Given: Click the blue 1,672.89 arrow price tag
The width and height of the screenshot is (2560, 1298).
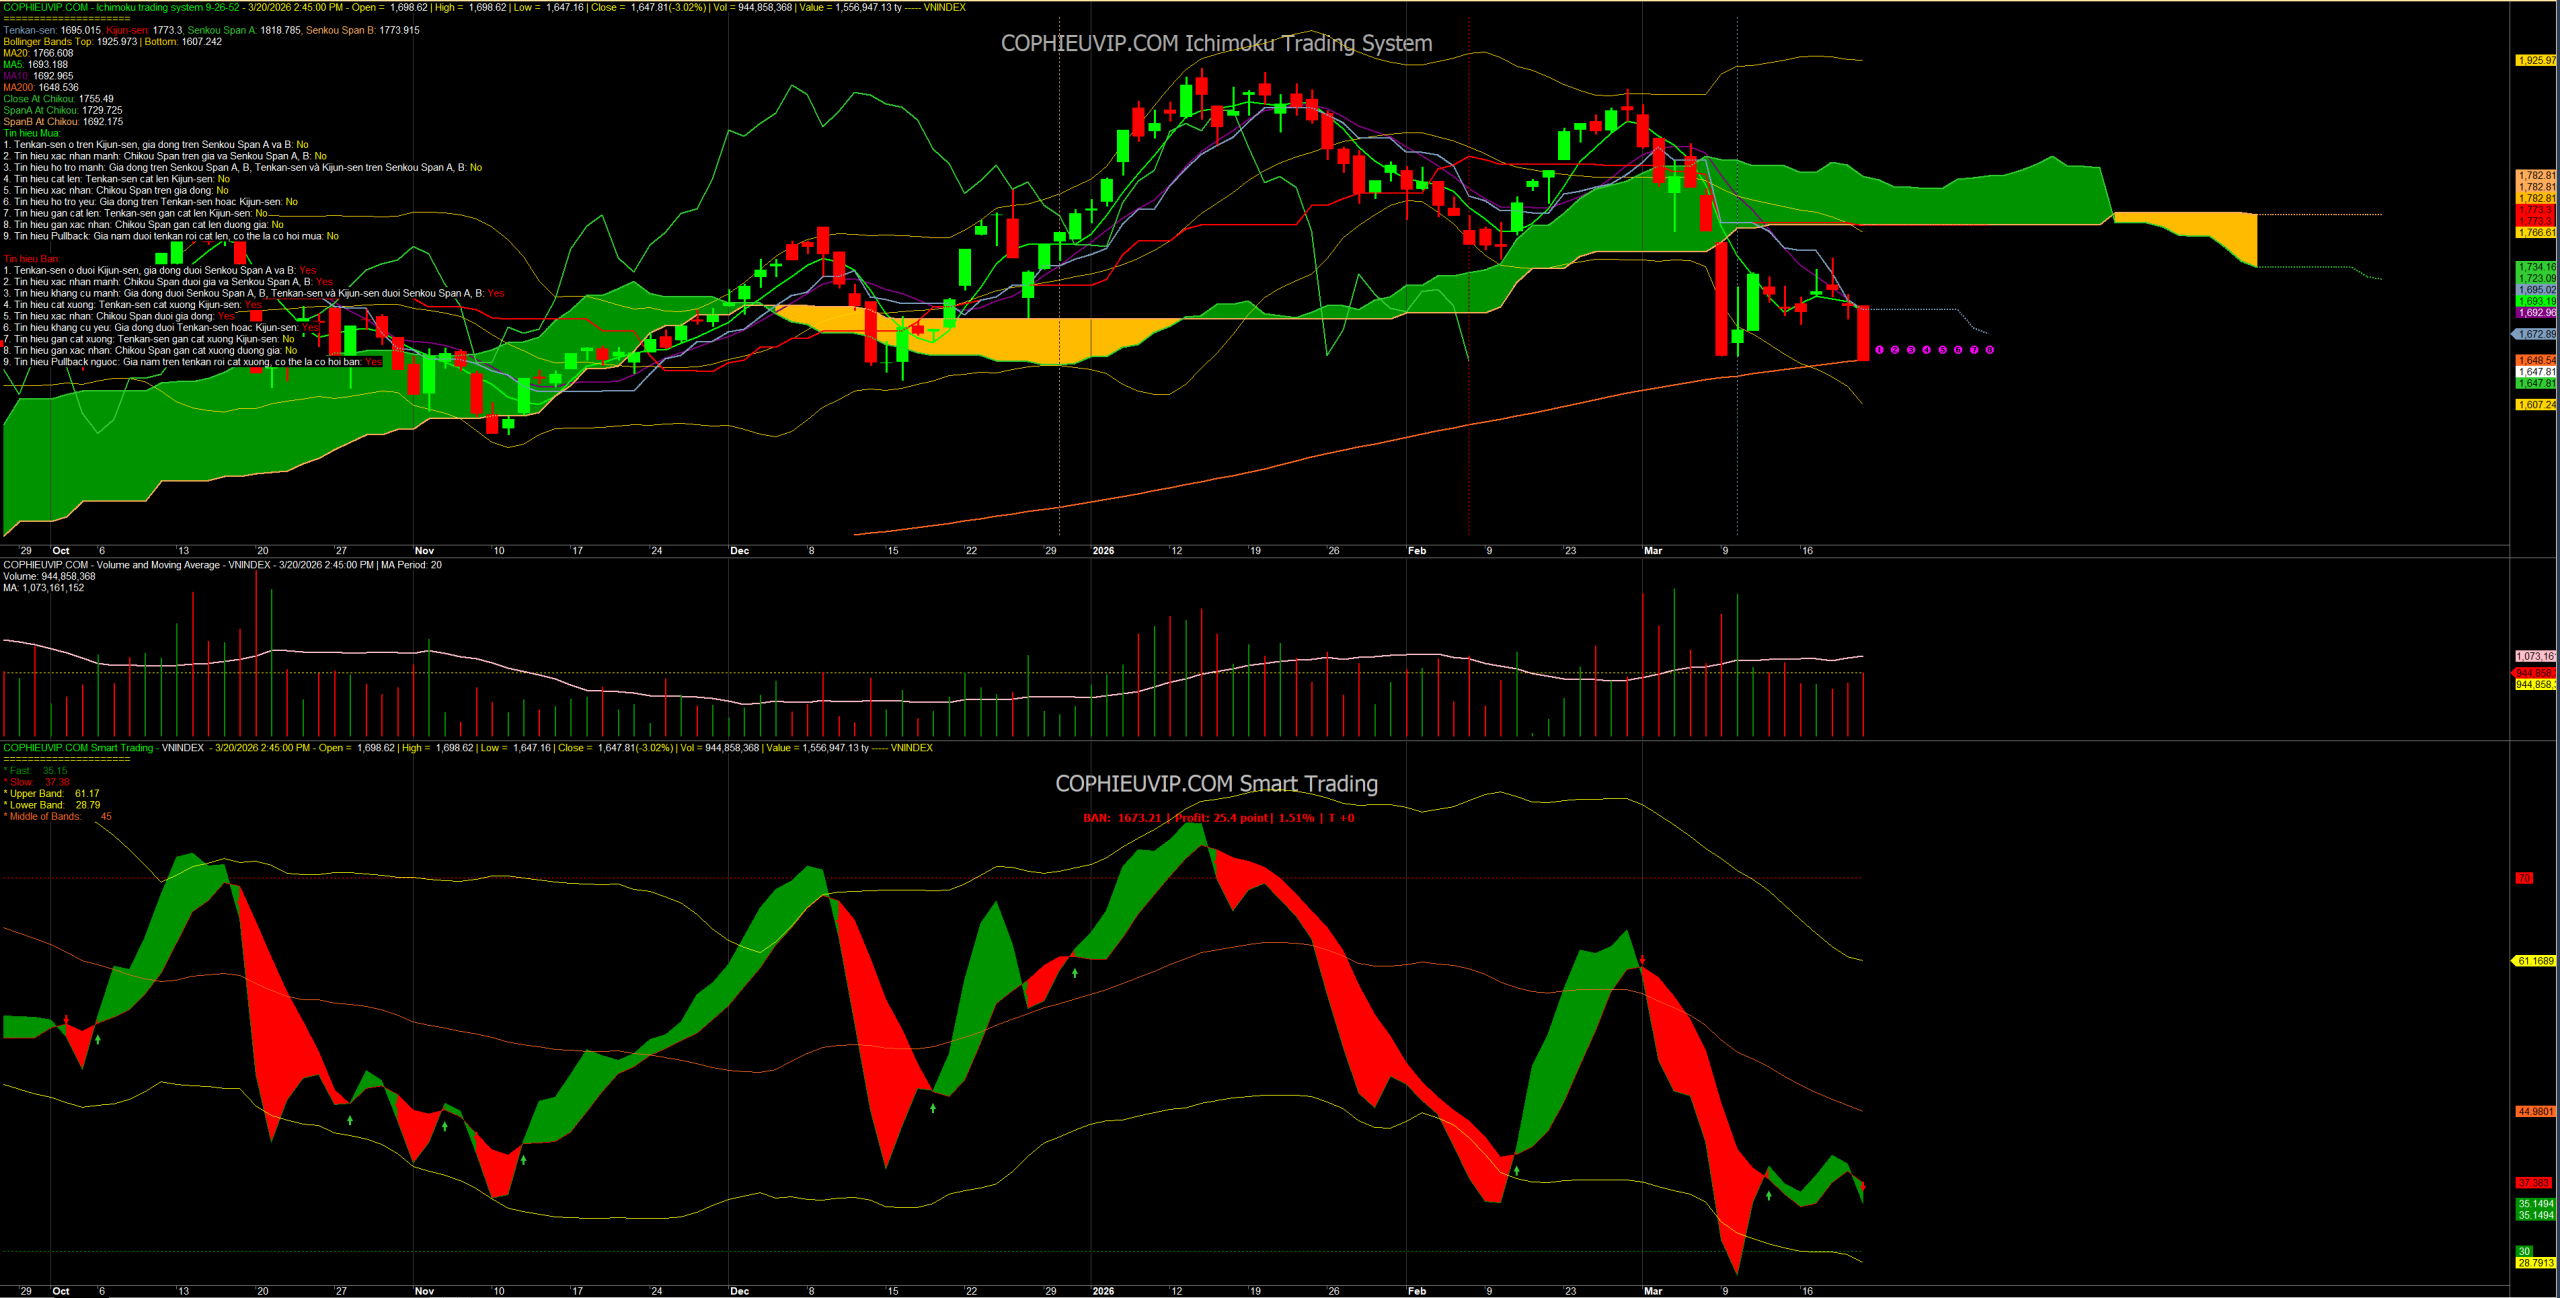Looking at the screenshot, I should click(x=2535, y=334).
